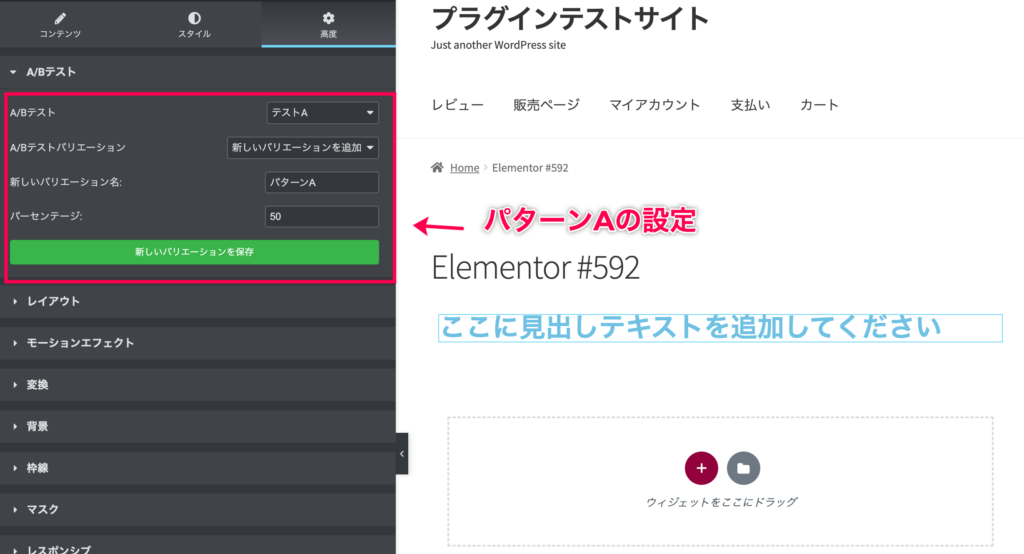Open the マイアカウント menu item

pyautogui.click(x=654, y=105)
